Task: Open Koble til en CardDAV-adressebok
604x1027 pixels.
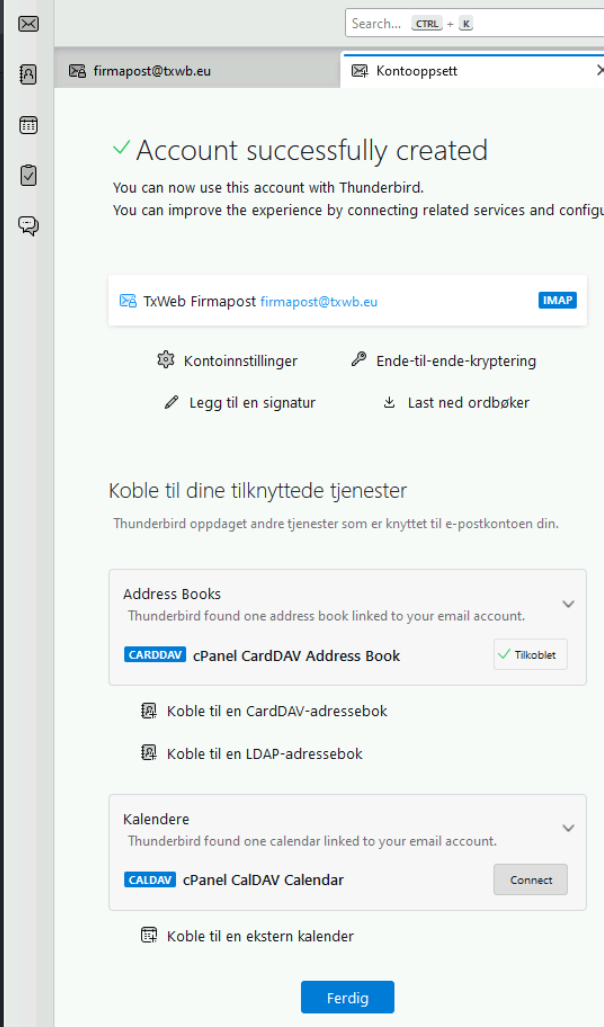Action: point(276,711)
